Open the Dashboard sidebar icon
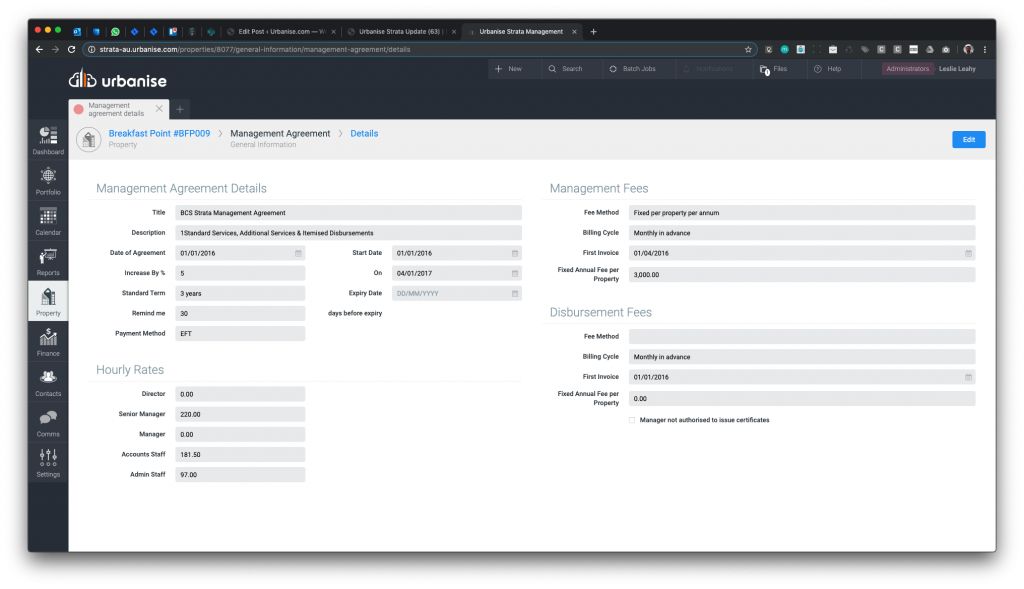This screenshot has width=1024, height=589. (48, 139)
